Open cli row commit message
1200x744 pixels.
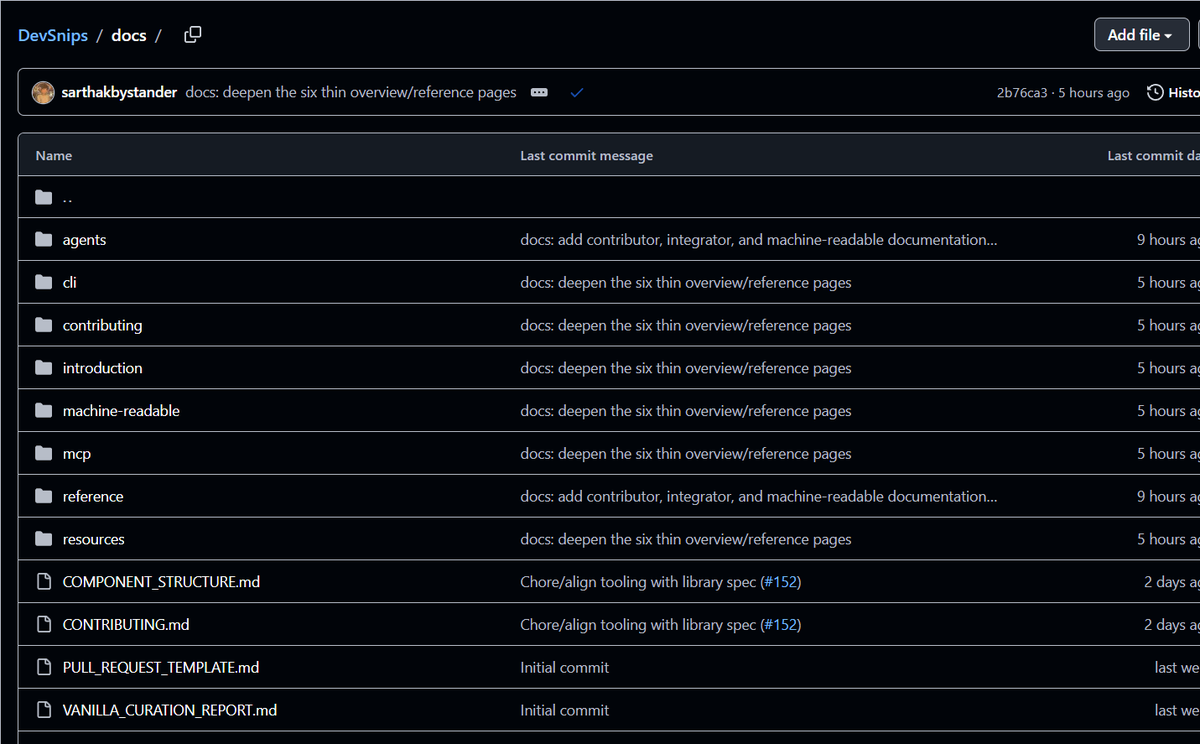coord(686,283)
